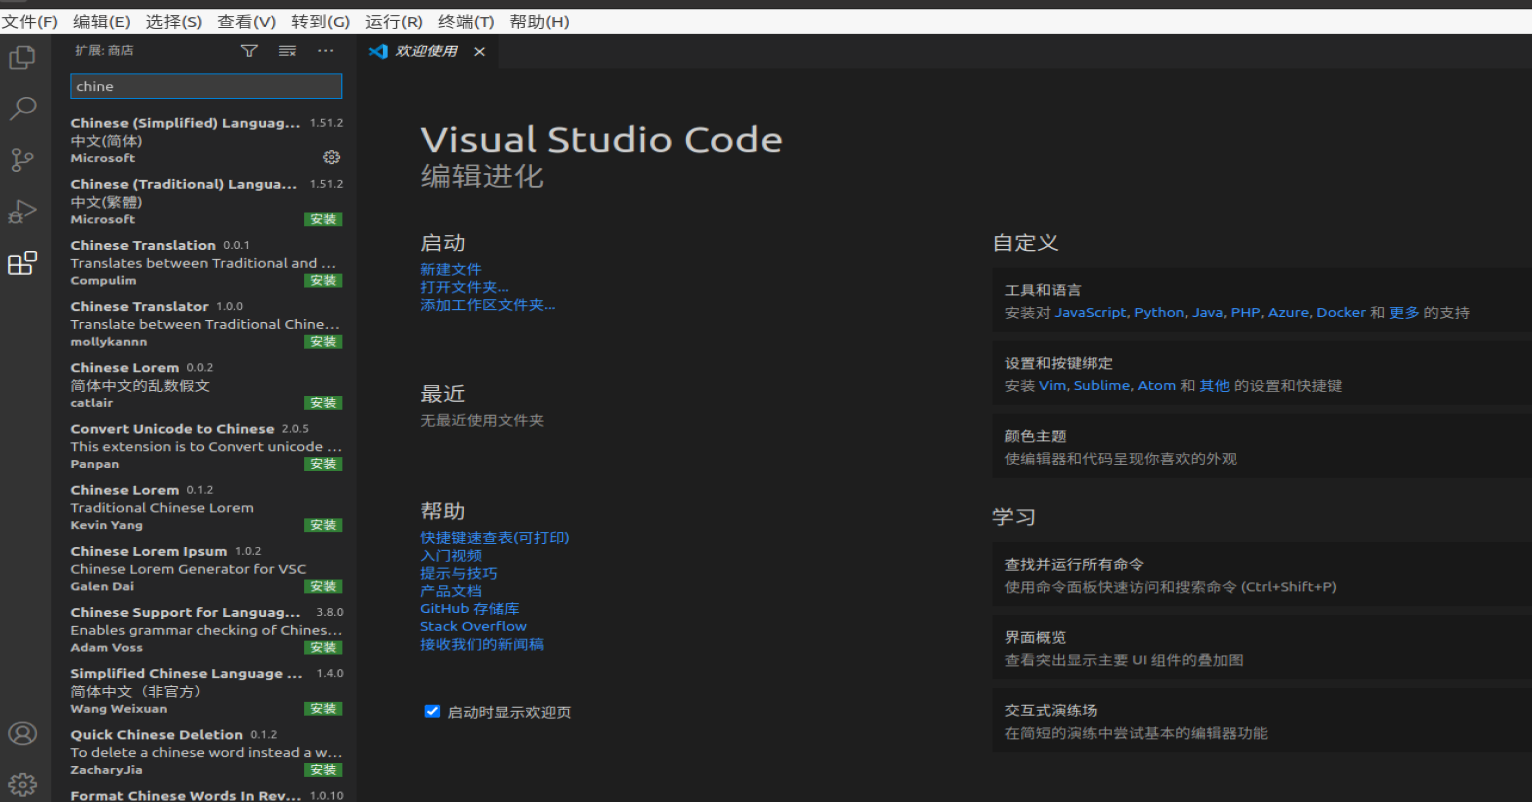Click the Python language support link

pyautogui.click(x=1159, y=312)
